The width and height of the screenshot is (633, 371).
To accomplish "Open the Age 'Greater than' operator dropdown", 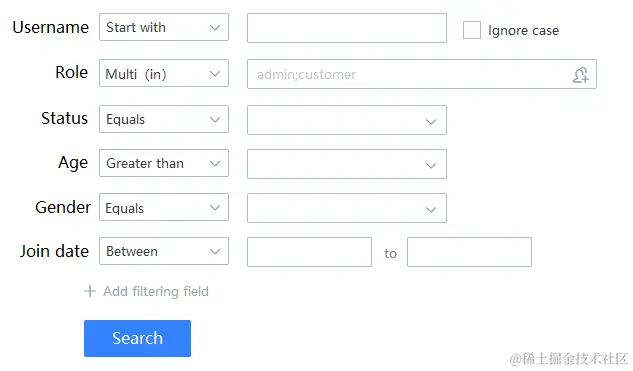I will tap(164, 163).
